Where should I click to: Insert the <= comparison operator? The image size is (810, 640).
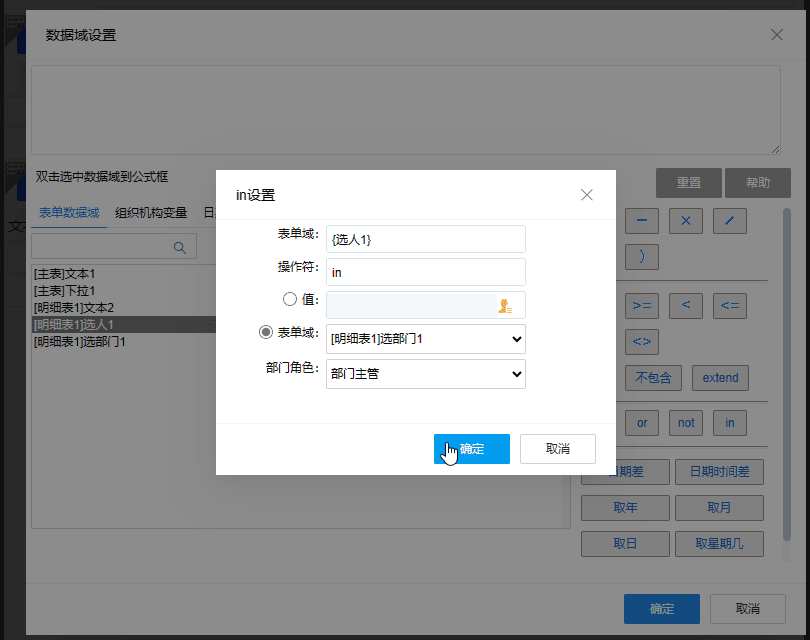pos(729,306)
